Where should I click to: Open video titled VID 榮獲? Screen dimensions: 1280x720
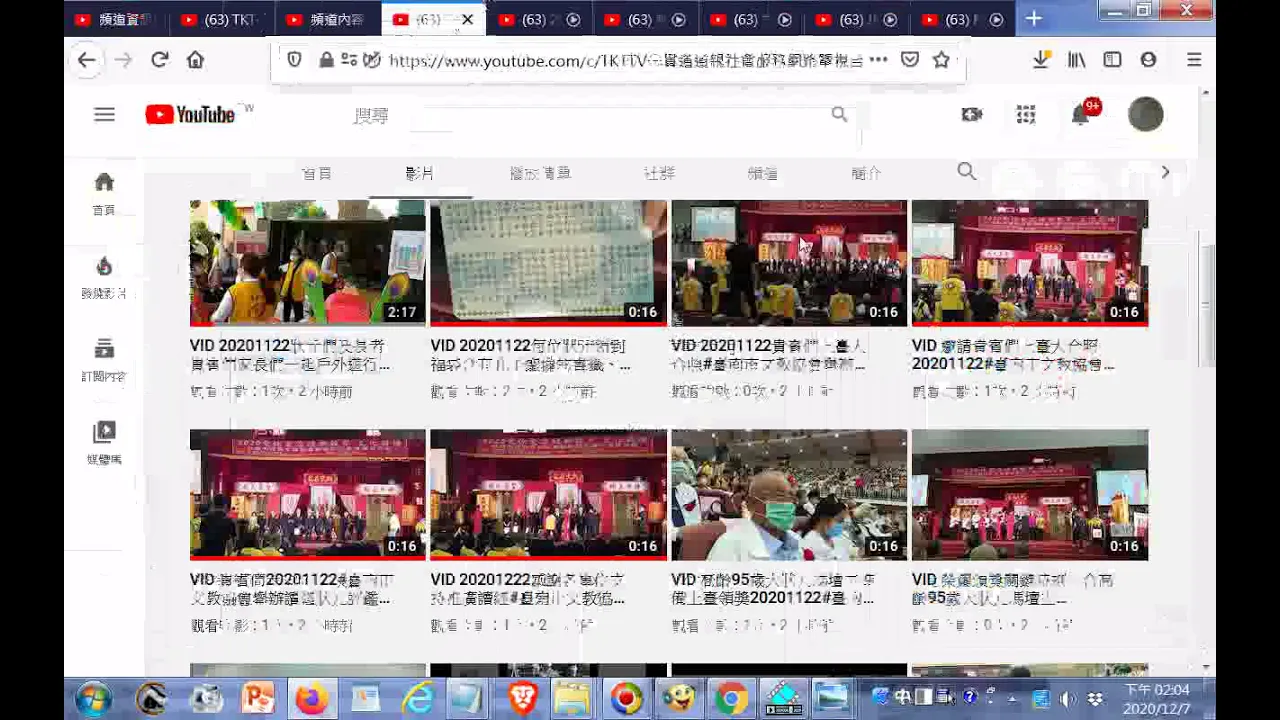pyautogui.click(x=1012, y=589)
